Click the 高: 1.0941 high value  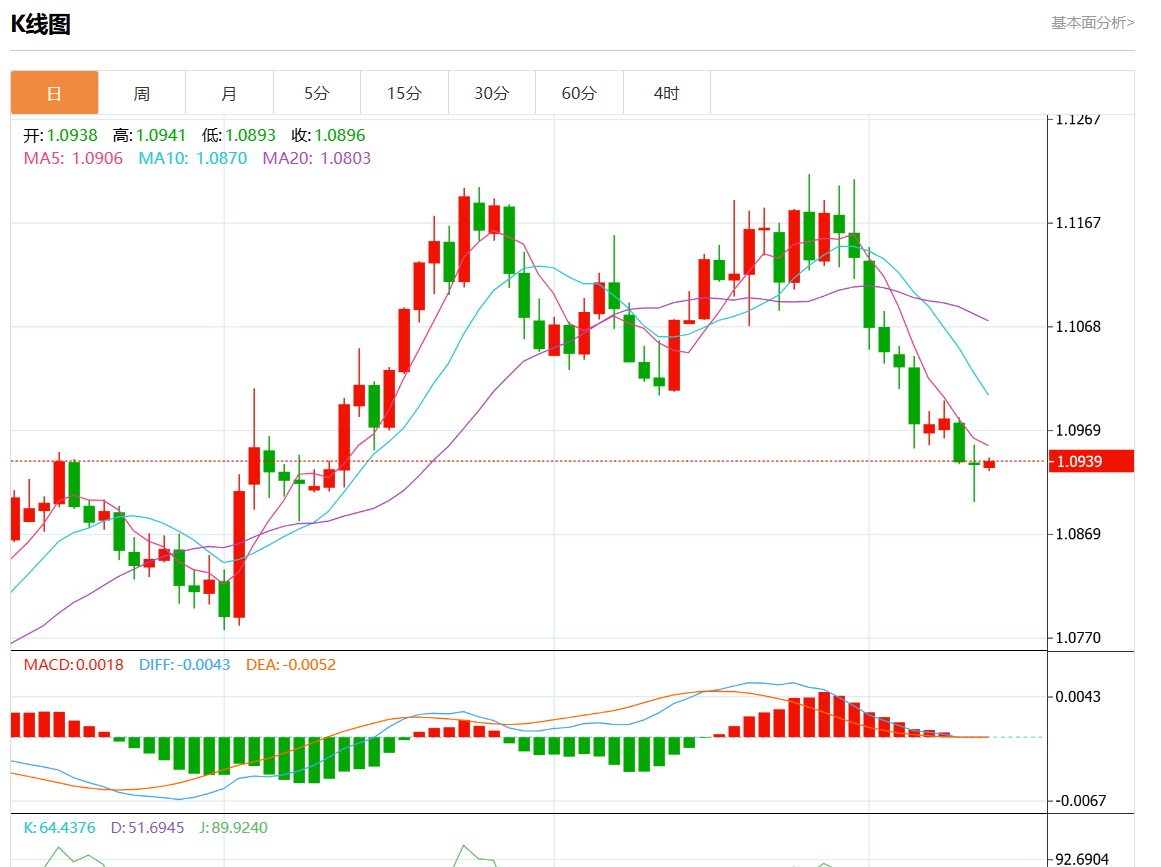150,135
